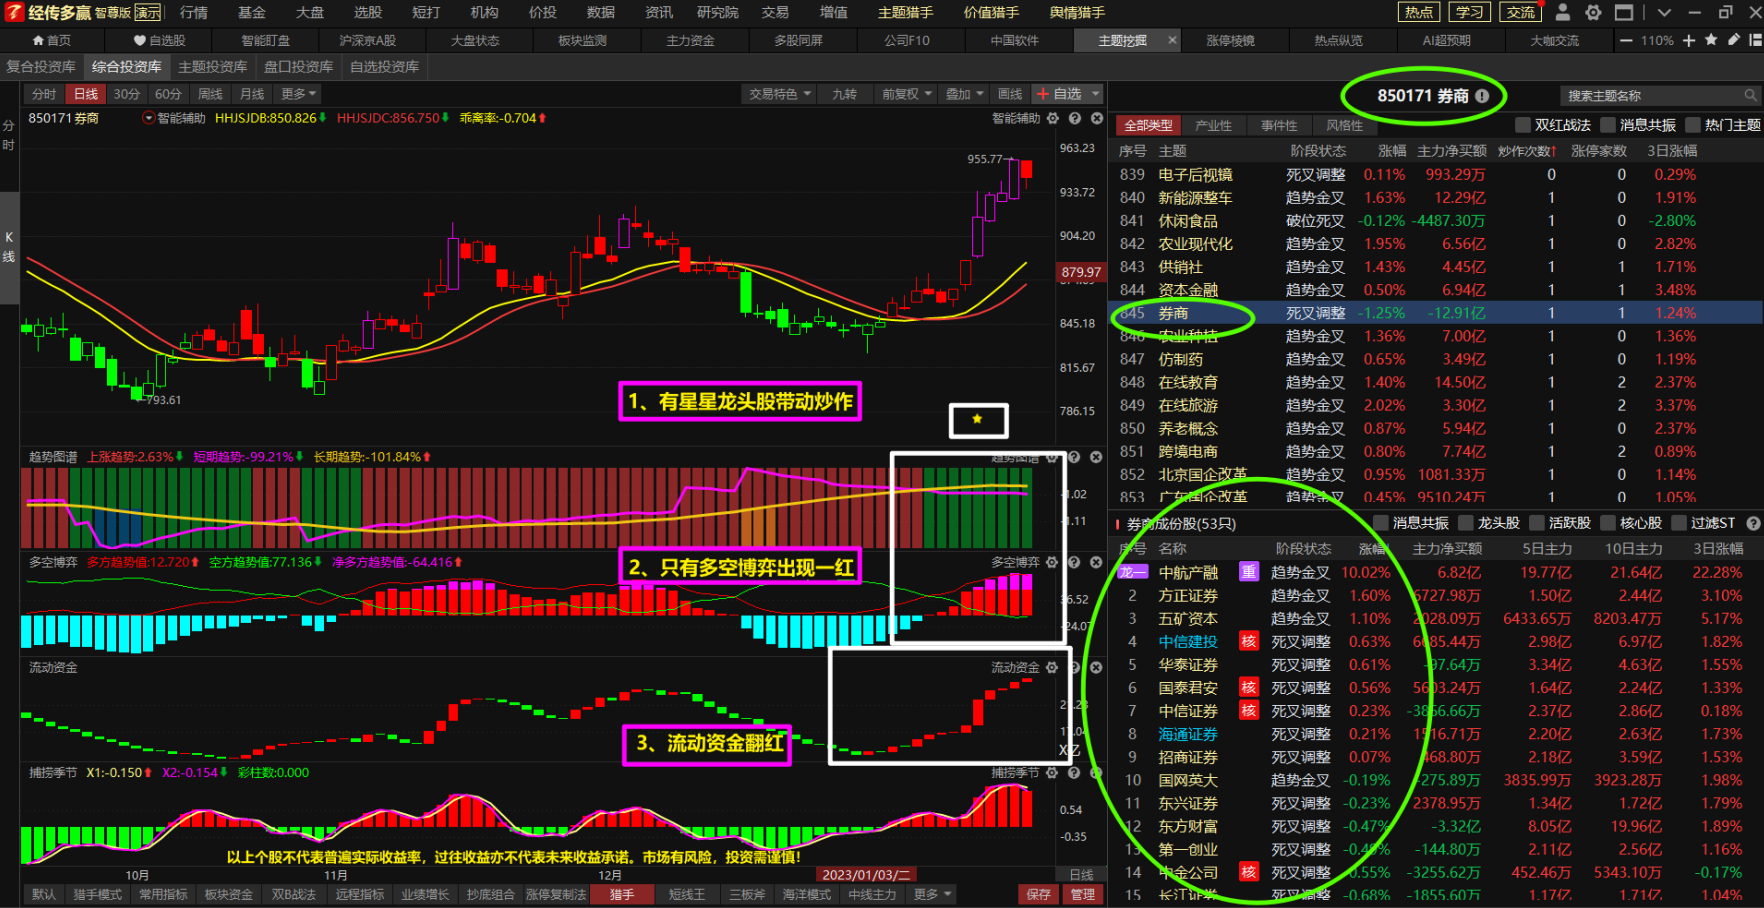1764x908 pixels.
Task: Click the 核 badge beside 国泰君安
Action: point(1249,687)
